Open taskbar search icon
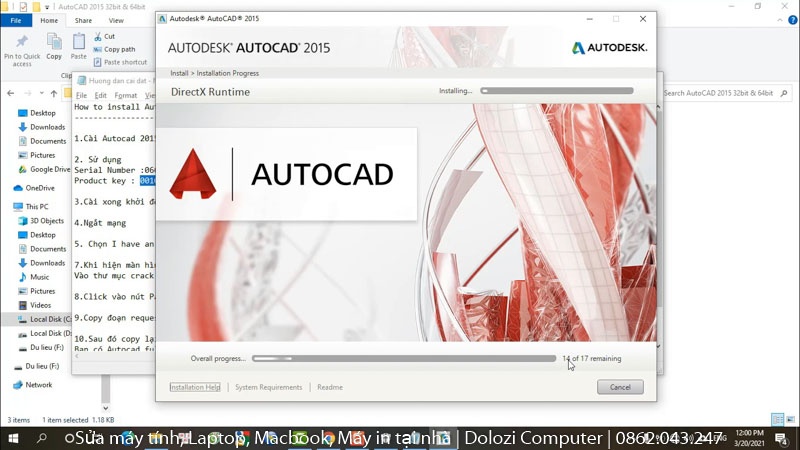Viewport: 800px width, 450px height. click(41, 438)
